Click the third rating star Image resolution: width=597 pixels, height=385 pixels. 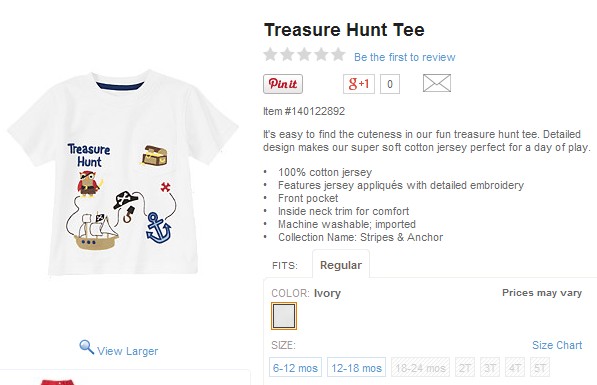(x=304, y=54)
